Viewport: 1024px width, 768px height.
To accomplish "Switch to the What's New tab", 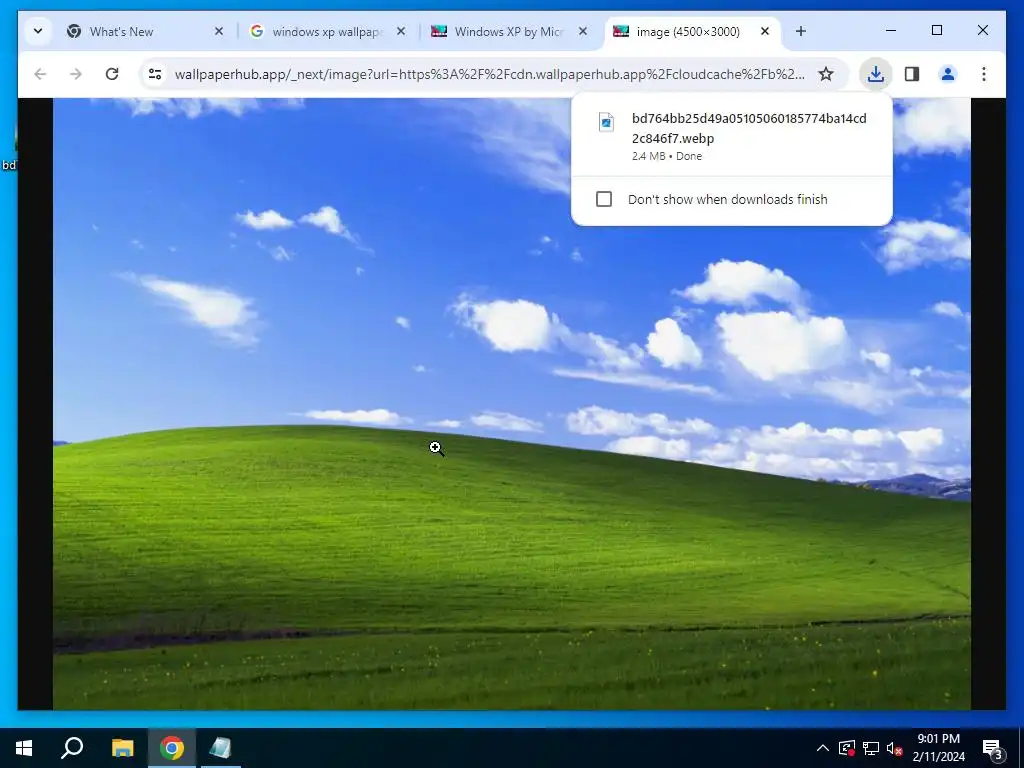I will pyautogui.click(x=142, y=31).
